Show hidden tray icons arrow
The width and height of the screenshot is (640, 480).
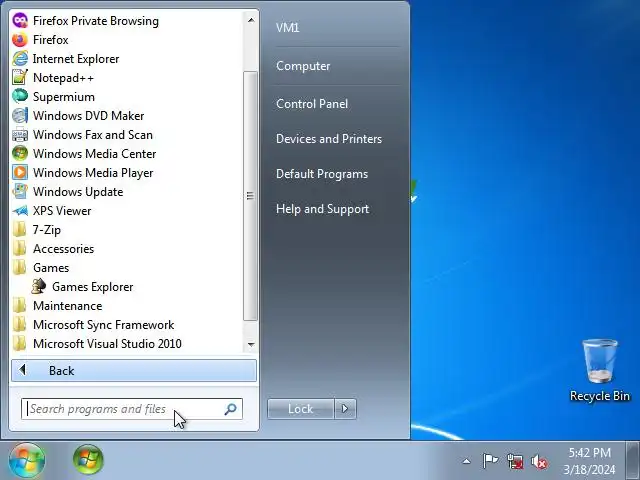pyautogui.click(x=467, y=461)
